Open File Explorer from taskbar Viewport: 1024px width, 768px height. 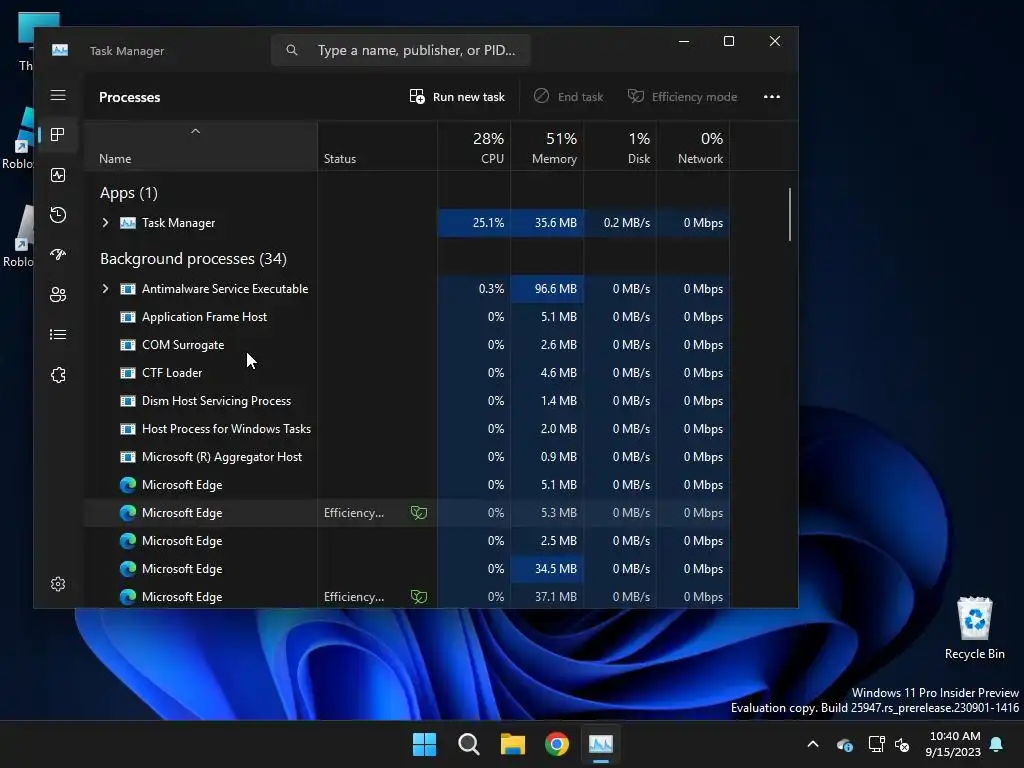(x=513, y=744)
